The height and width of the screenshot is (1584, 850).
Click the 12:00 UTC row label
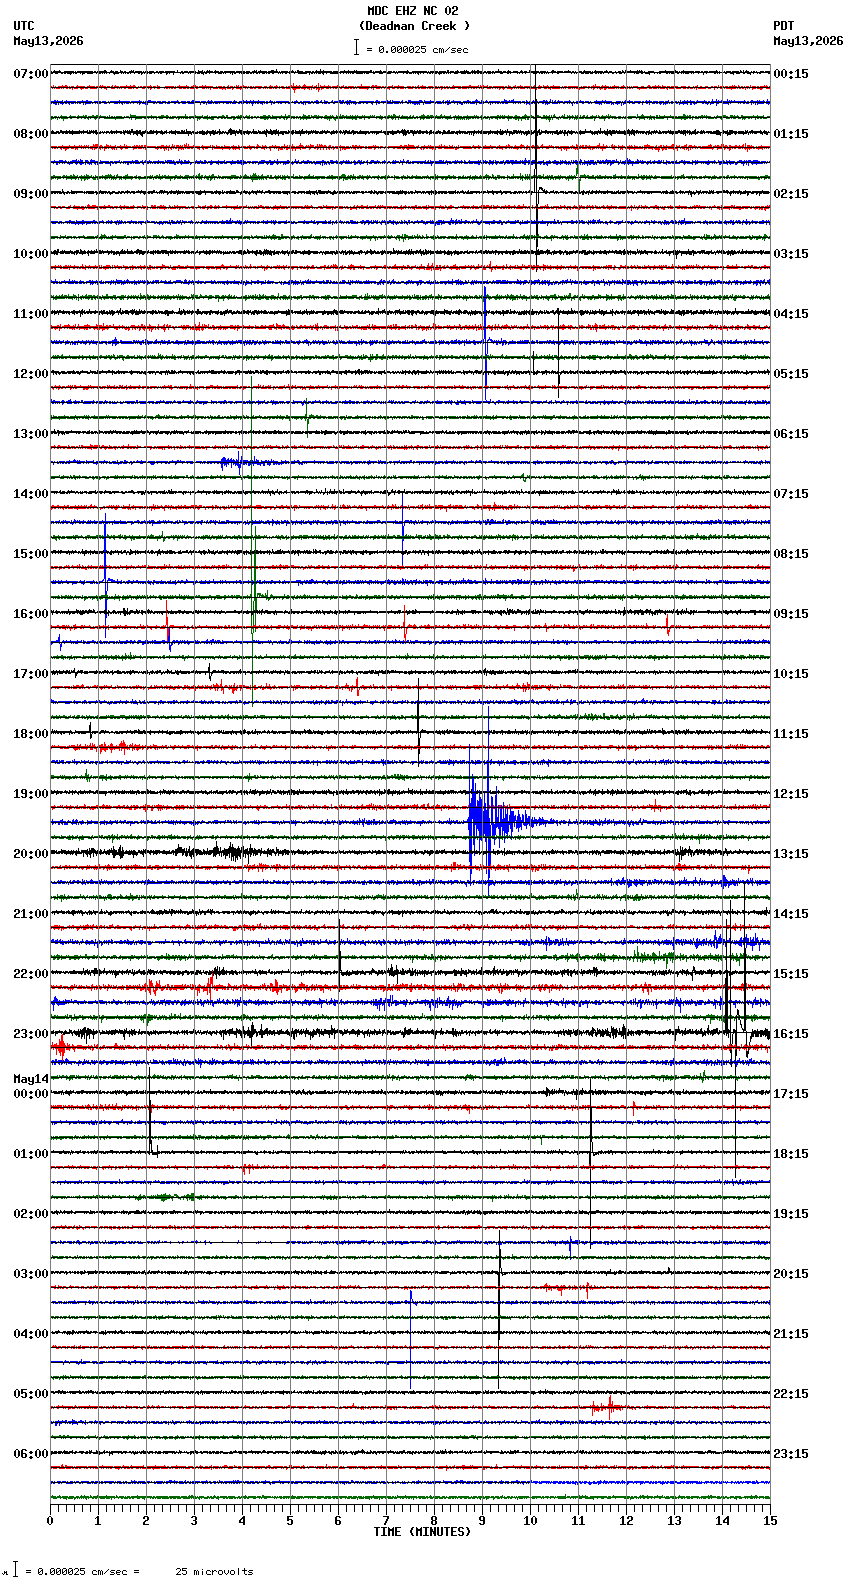point(31,374)
